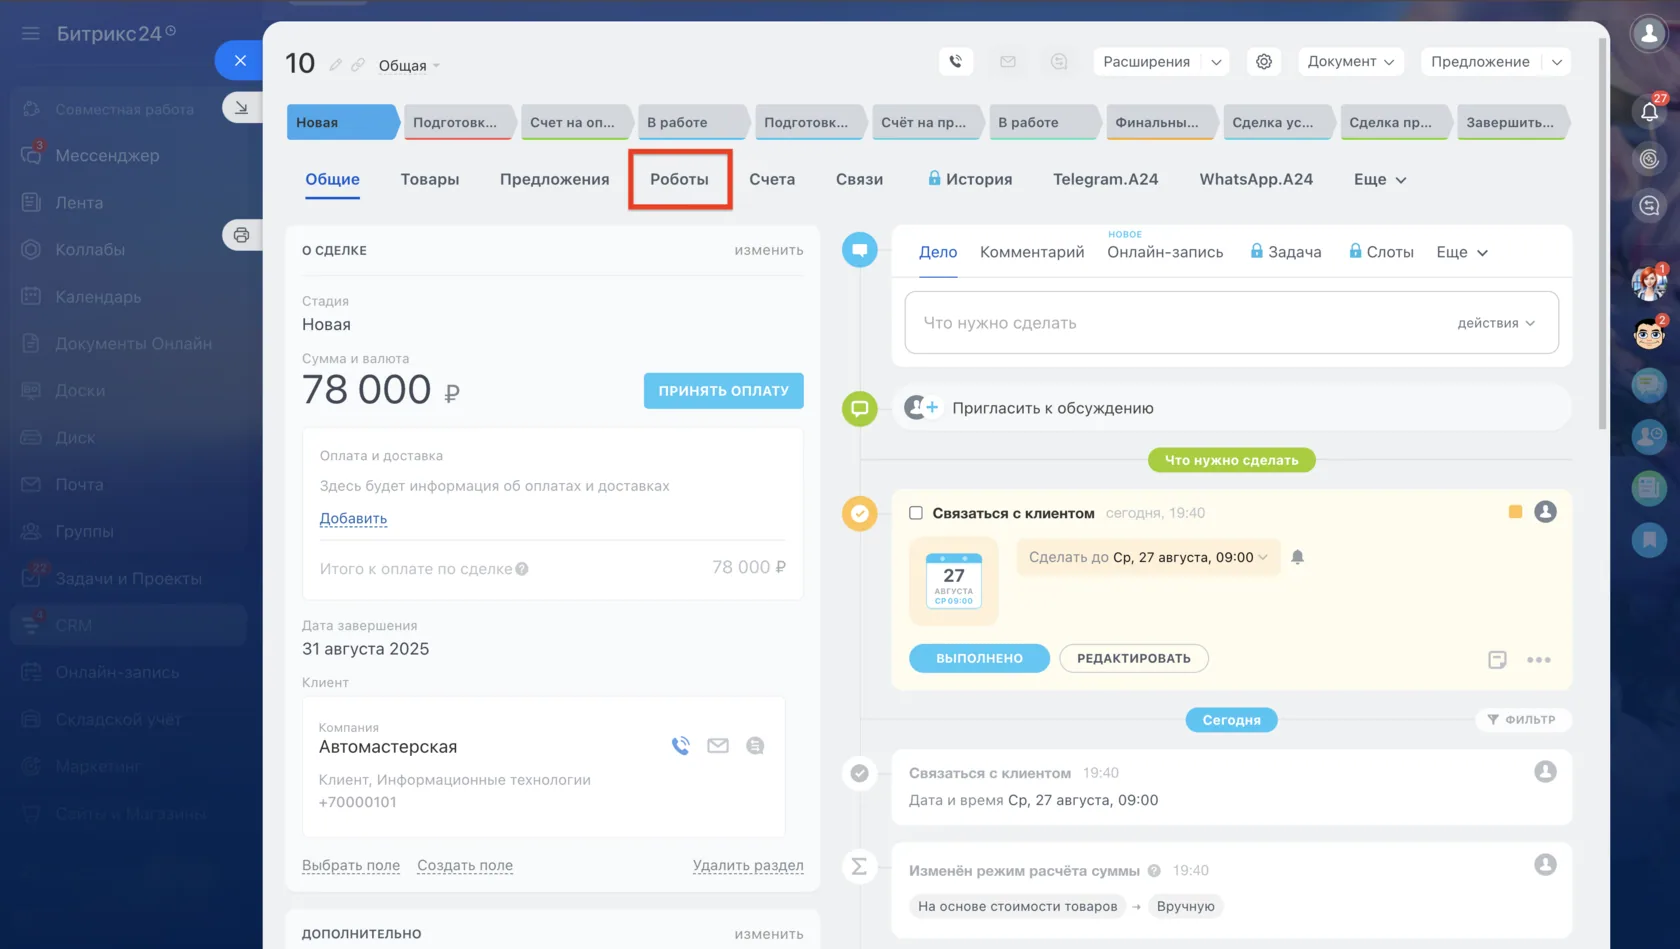Expand Еще in the deal tabs
Viewport: 1680px width, 949px height.
[1380, 180]
